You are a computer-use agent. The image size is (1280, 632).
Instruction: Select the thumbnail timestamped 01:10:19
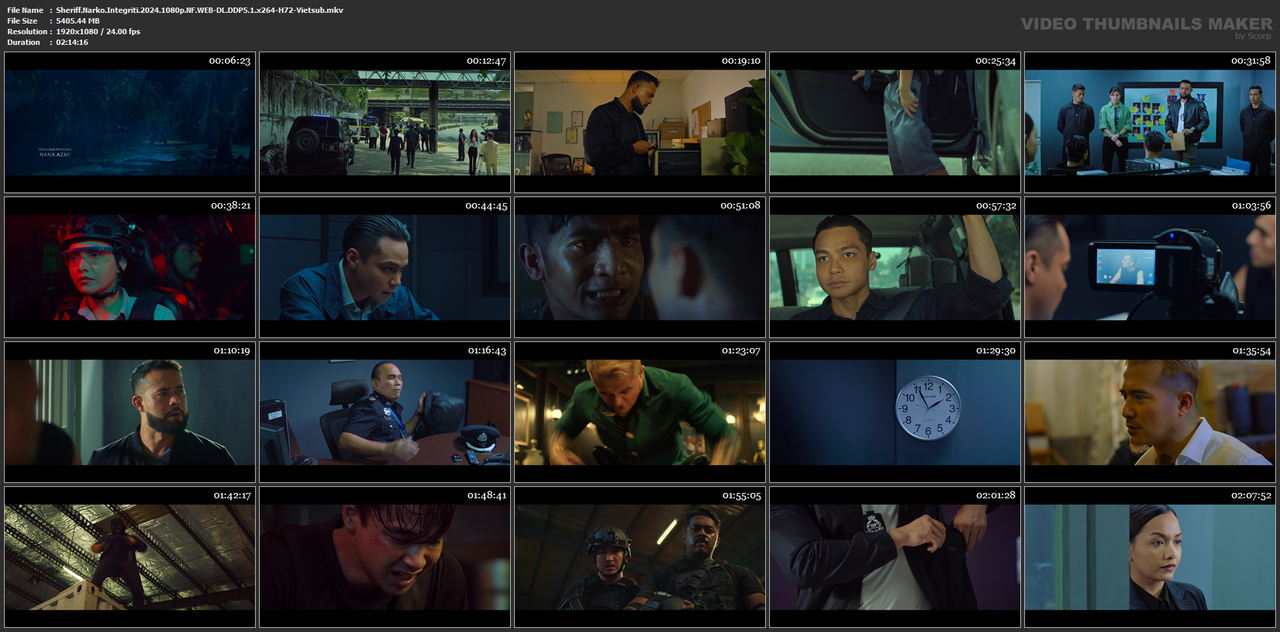[x=130, y=413]
